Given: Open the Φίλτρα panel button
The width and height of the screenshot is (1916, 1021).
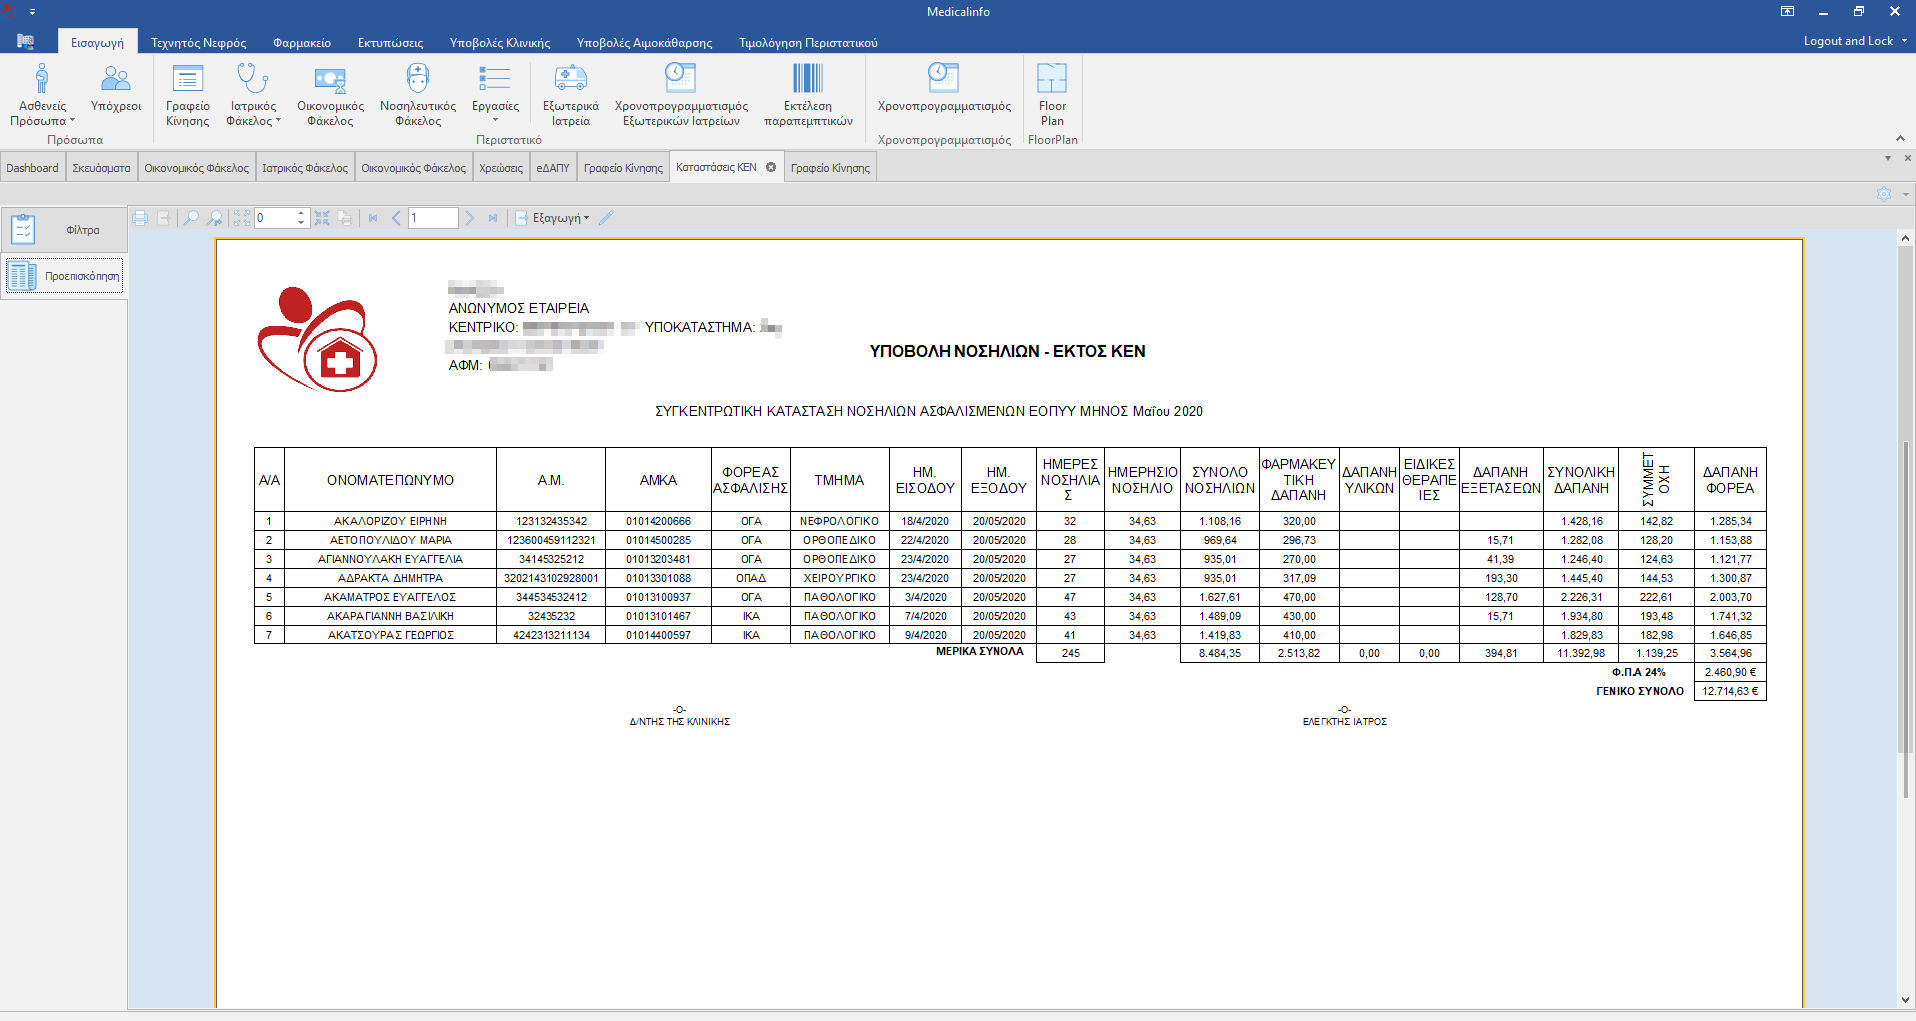Looking at the screenshot, I should 64,230.
